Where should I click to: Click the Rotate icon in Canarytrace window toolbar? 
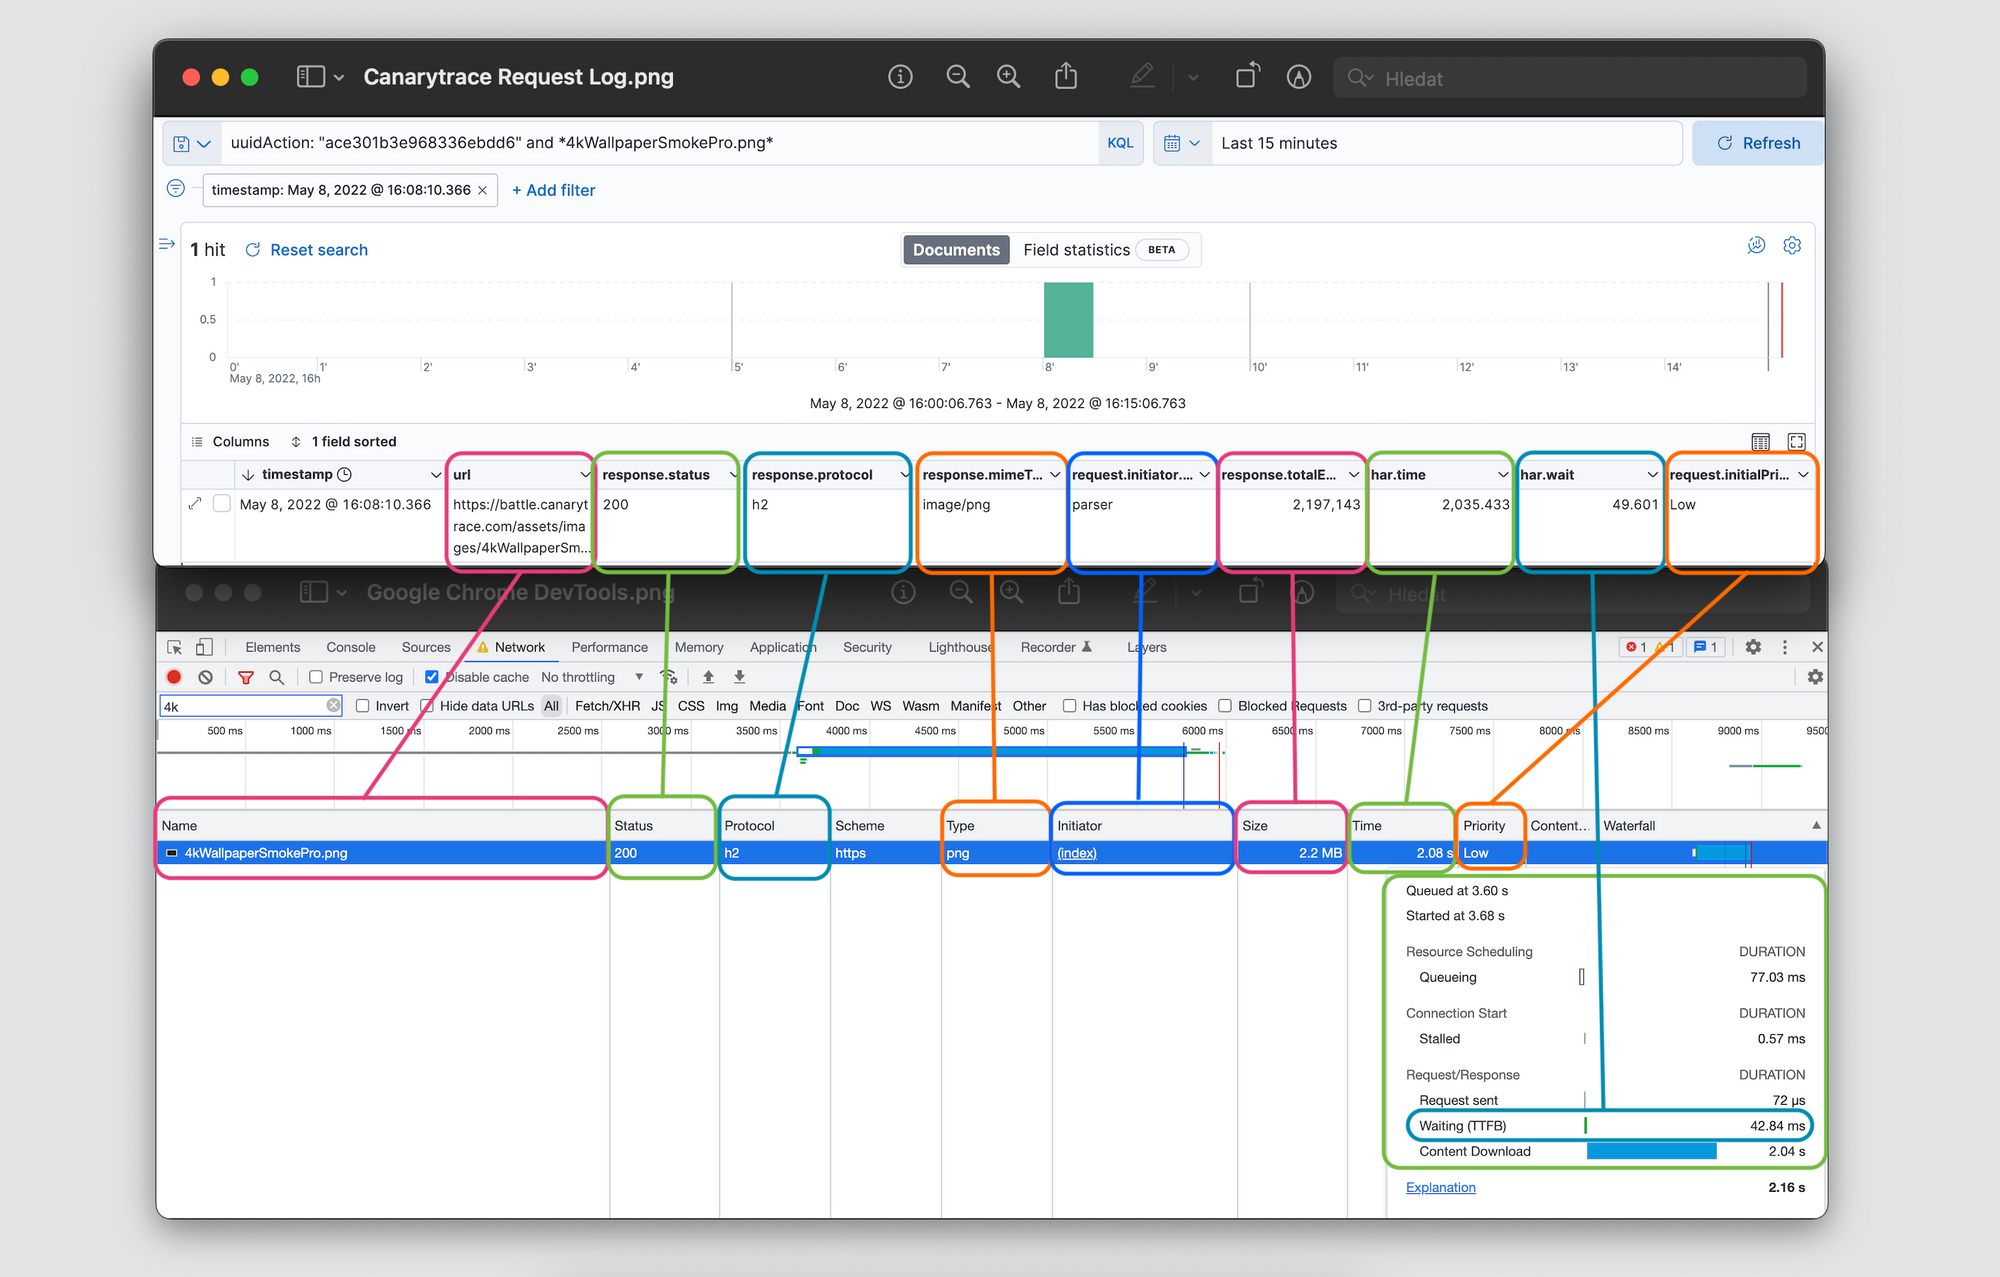1247,76
